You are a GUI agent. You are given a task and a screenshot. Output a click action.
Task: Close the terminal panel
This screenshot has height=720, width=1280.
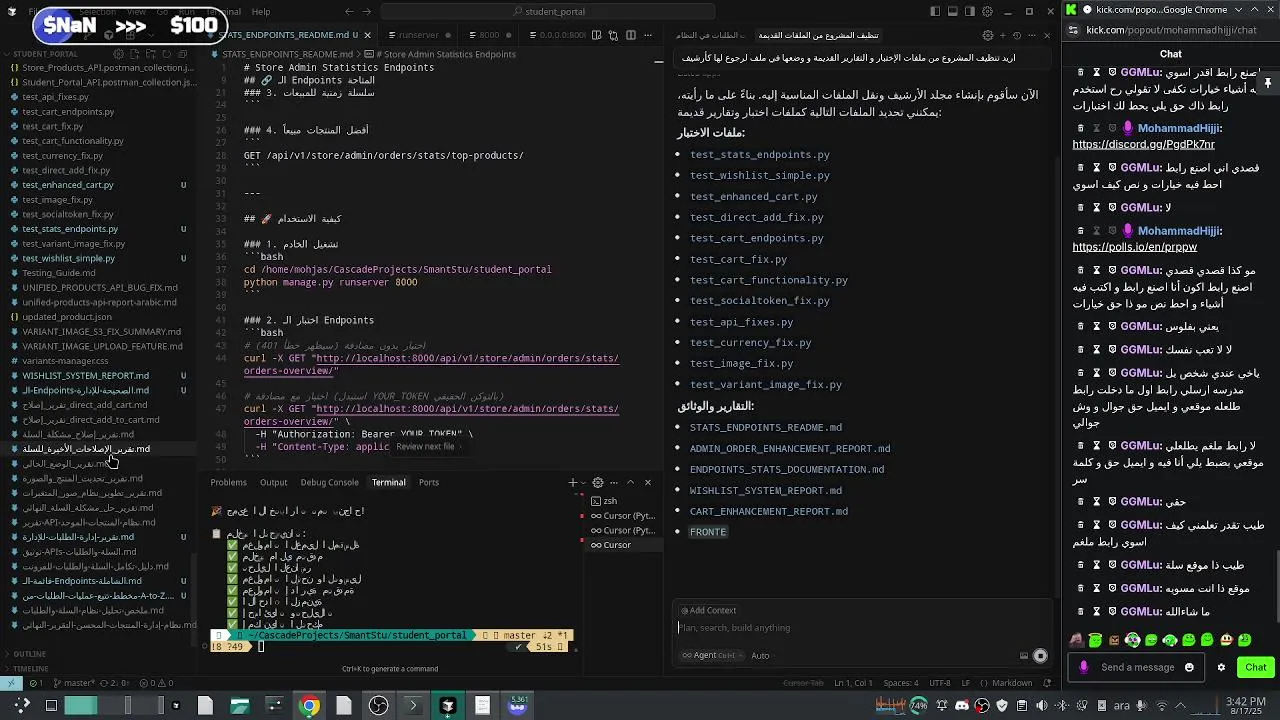coord(647,482)
